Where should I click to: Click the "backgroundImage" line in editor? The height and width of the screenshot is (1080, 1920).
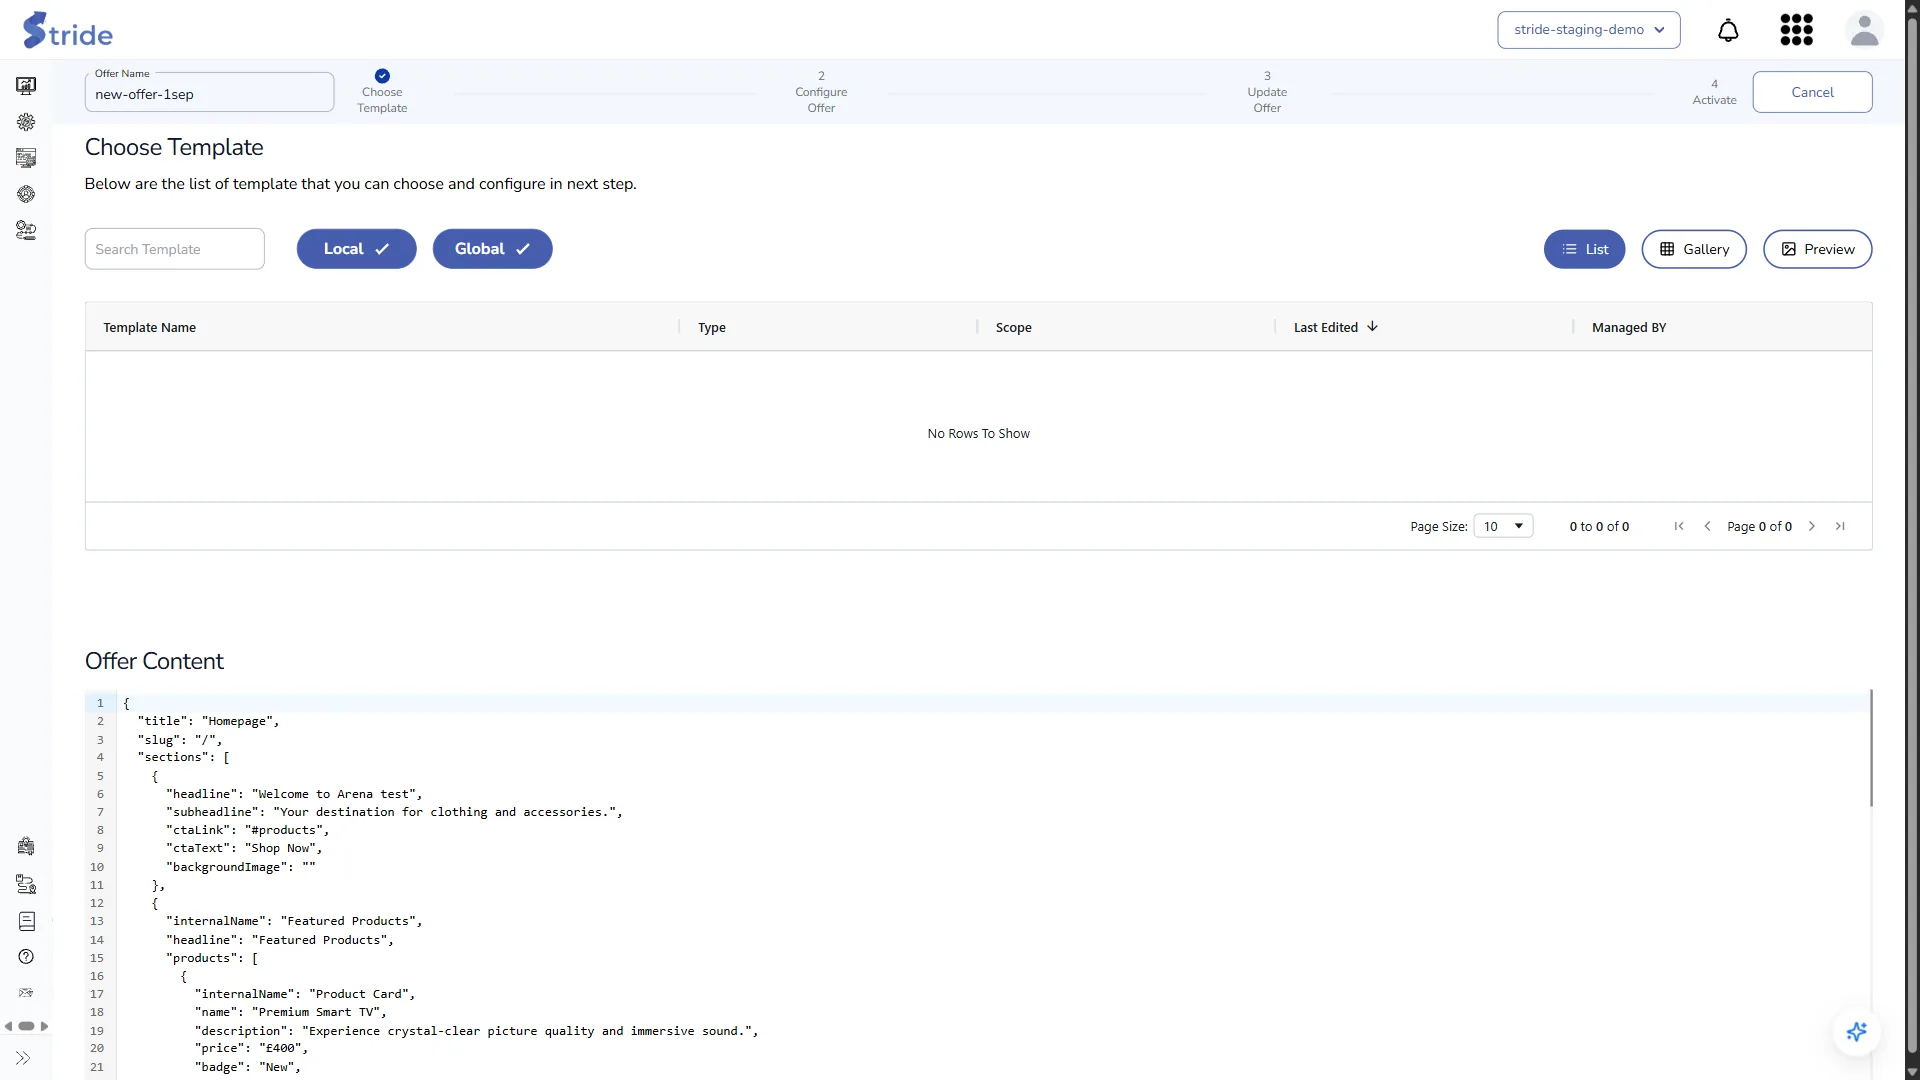coord(240,867)
